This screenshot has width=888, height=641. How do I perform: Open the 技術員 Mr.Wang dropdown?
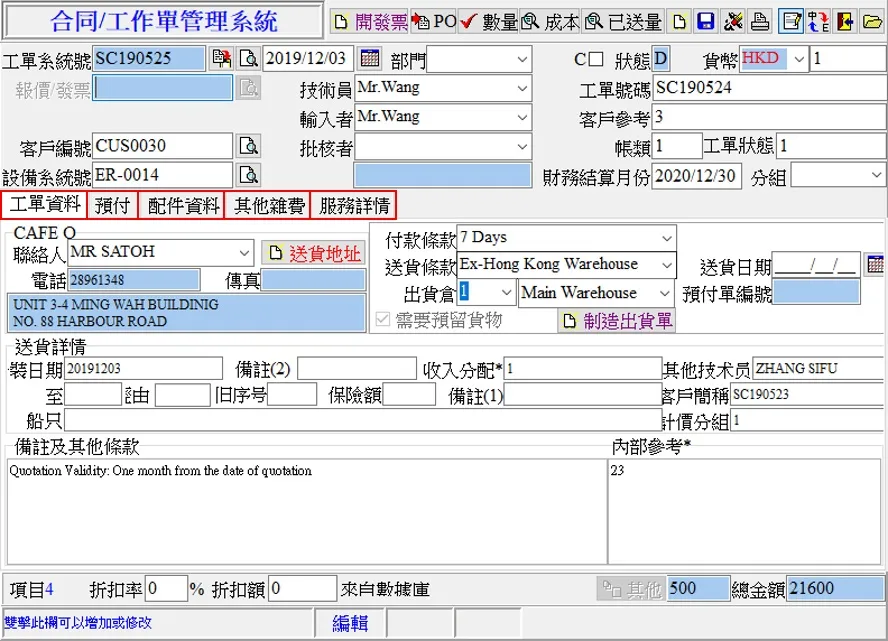522,88
